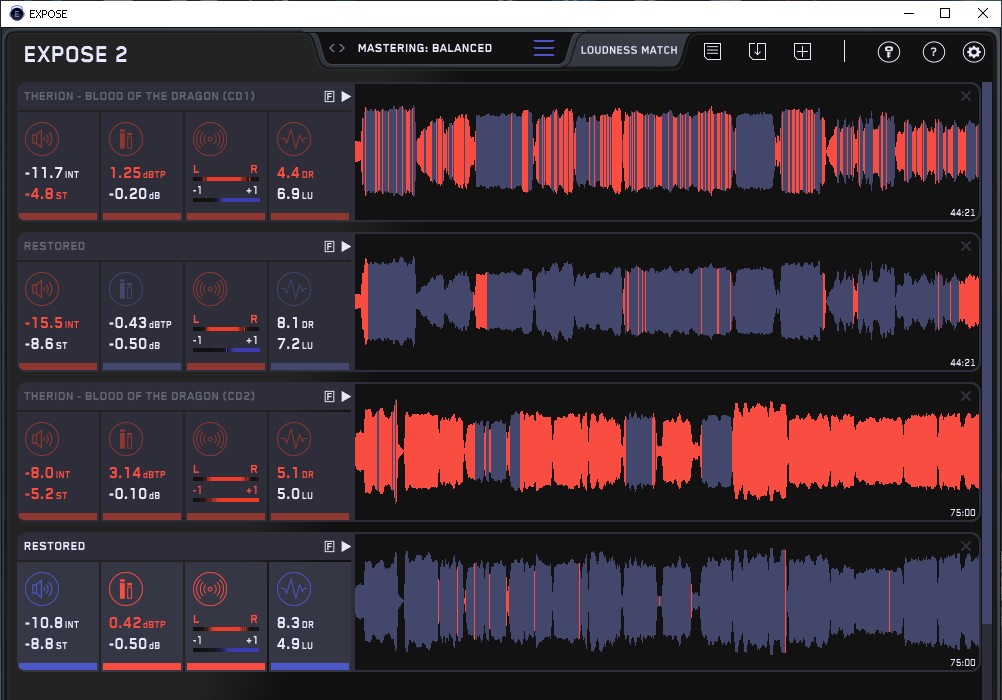
Task: Toggle the F icon on first Restored track
Action: click(x=329, y=246)
